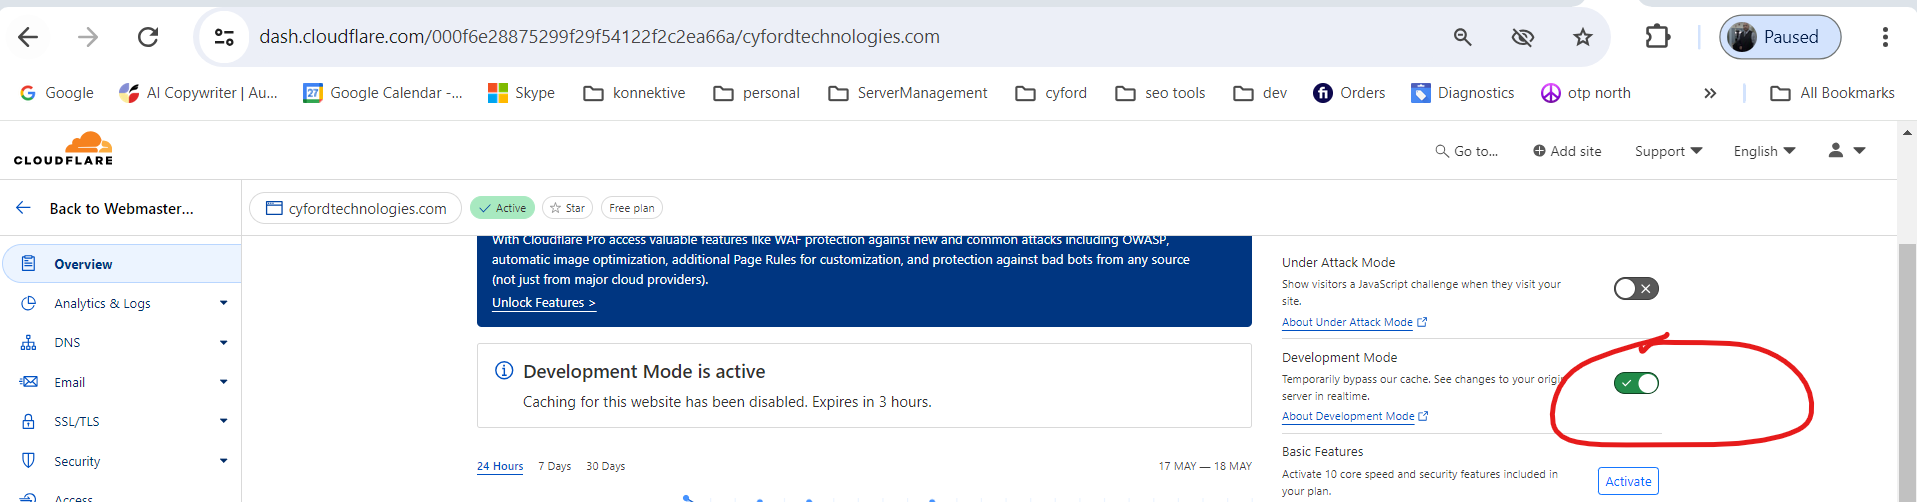Bookmark this page with the star icon
Image resolution: width=1917 pixels, height=502 pixels.
tap(1582, 37)
